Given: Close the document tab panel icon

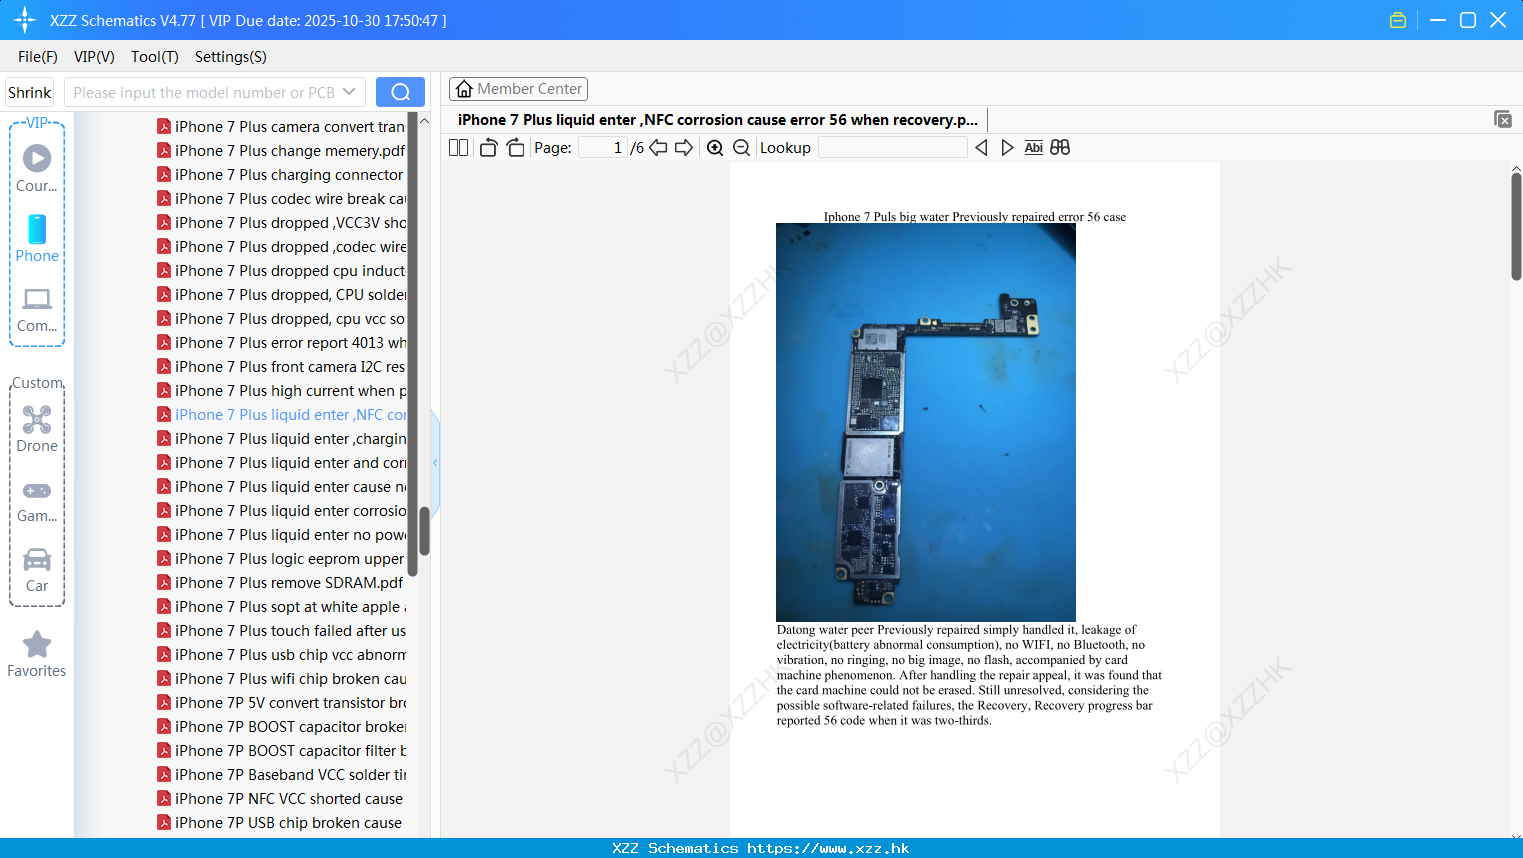Looking at the screenshot, I should click(x=1502, y=119).
